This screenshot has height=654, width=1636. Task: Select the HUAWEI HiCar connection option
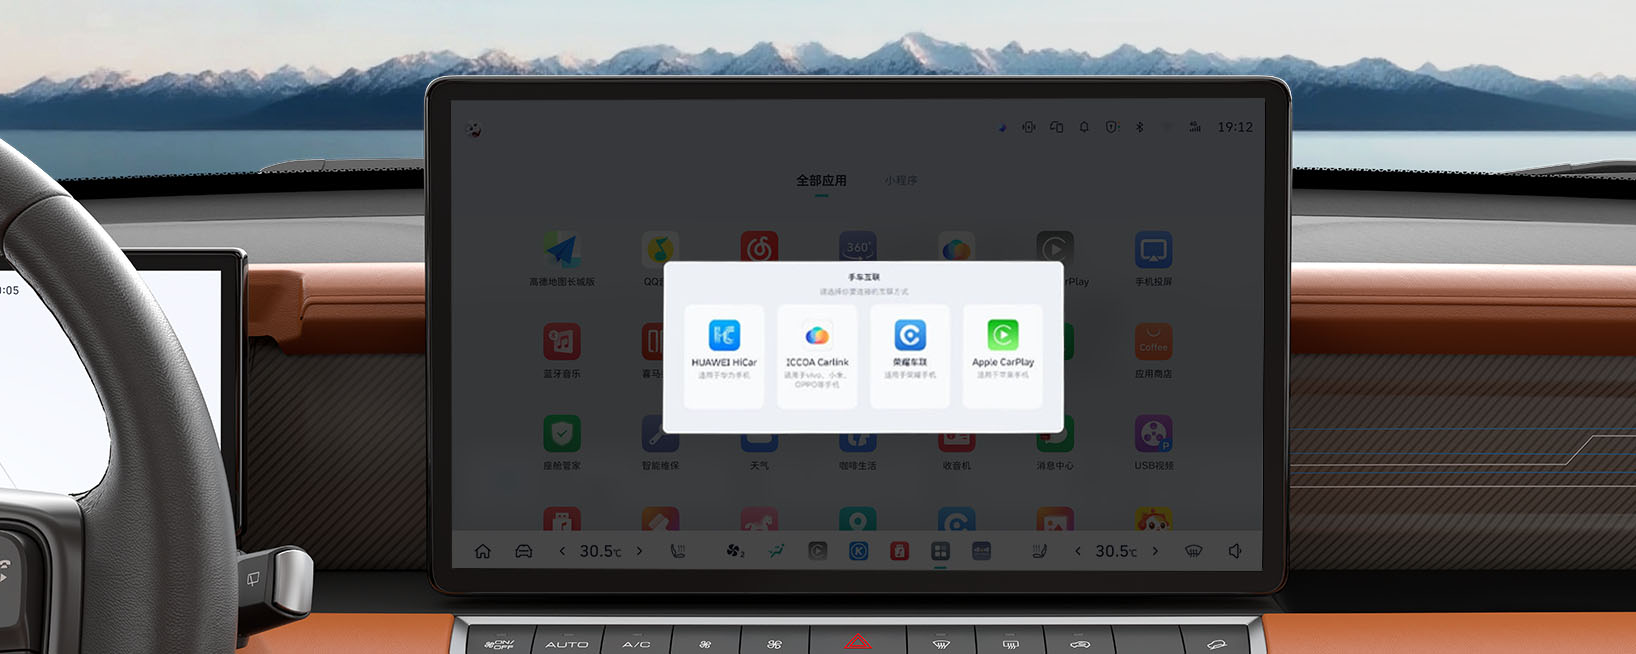click(x=724, y=355)
